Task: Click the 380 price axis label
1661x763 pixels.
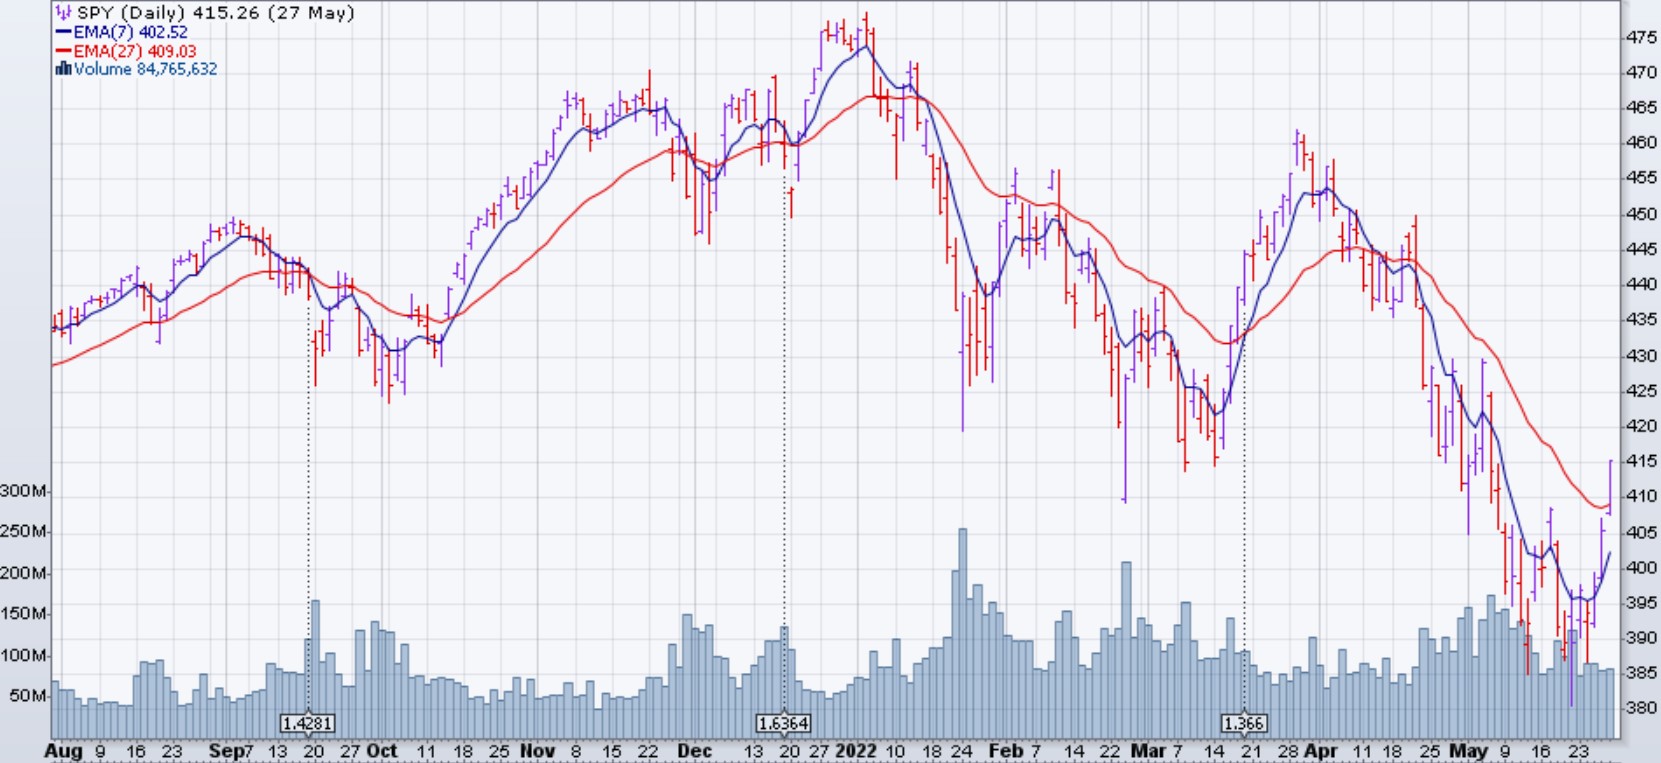Action: (1641, 708)
